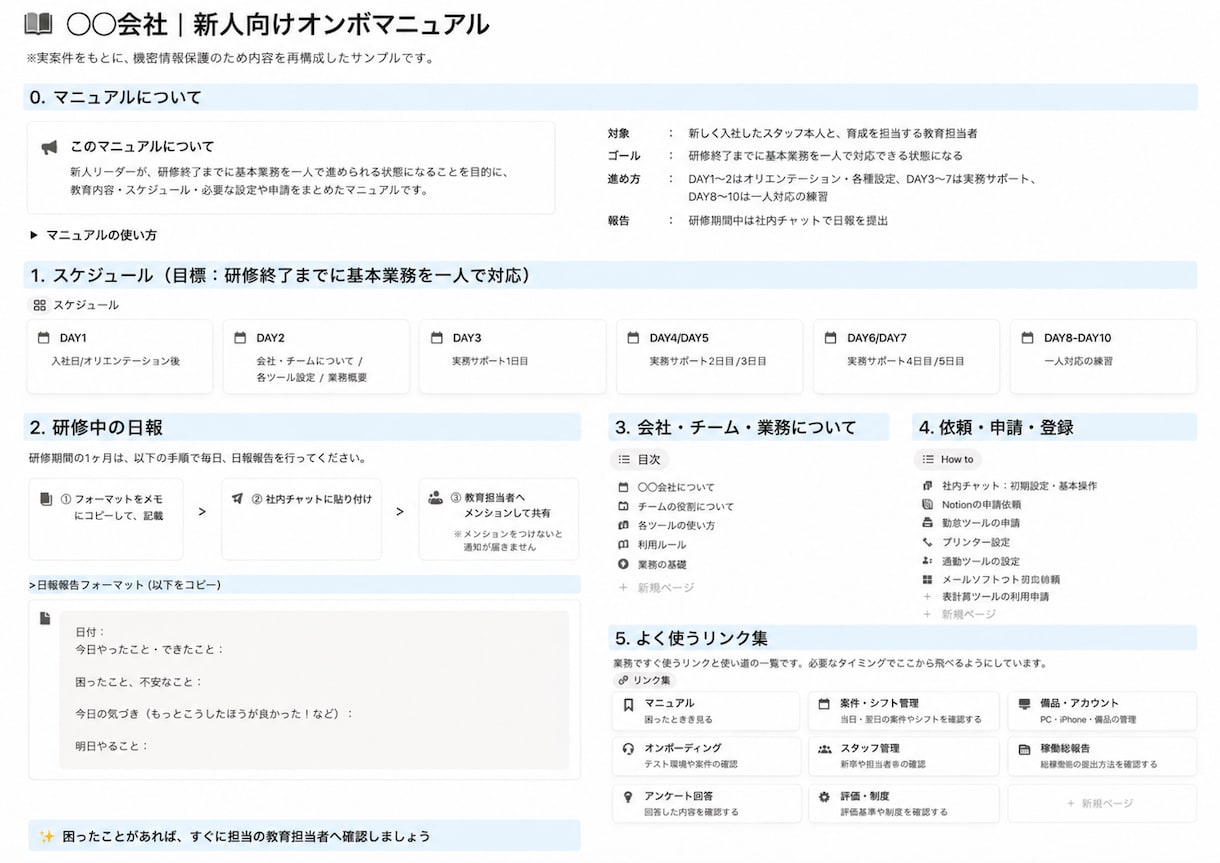Click the gear icon on 評価・制度 card
This screenshot has height=863, width=1220.
pyautogui.click(x=824, y=797)
